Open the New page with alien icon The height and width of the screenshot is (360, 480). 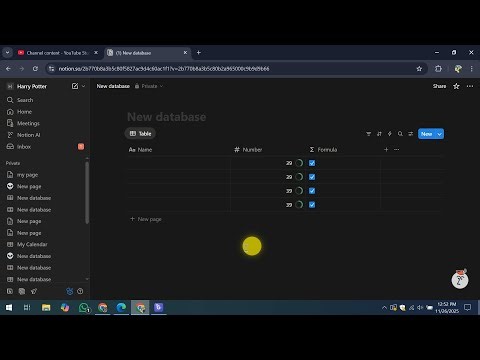pyautogui.click(x=29, y=186)
